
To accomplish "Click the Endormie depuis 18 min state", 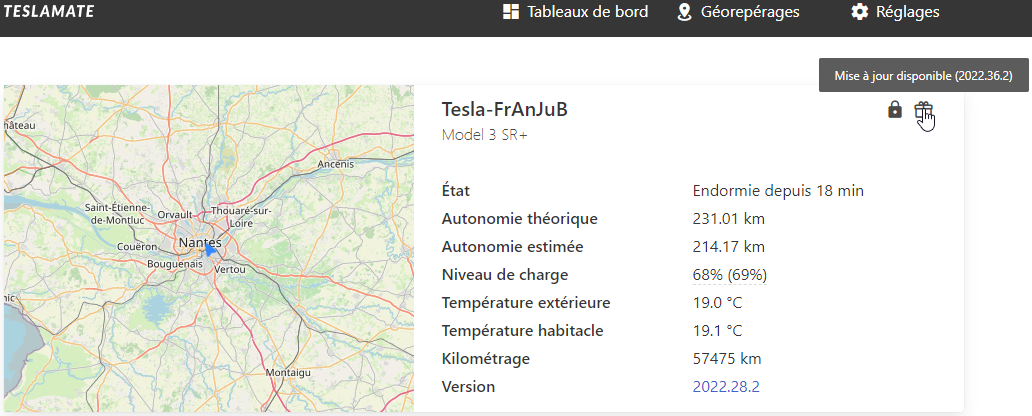I will 778,191.
